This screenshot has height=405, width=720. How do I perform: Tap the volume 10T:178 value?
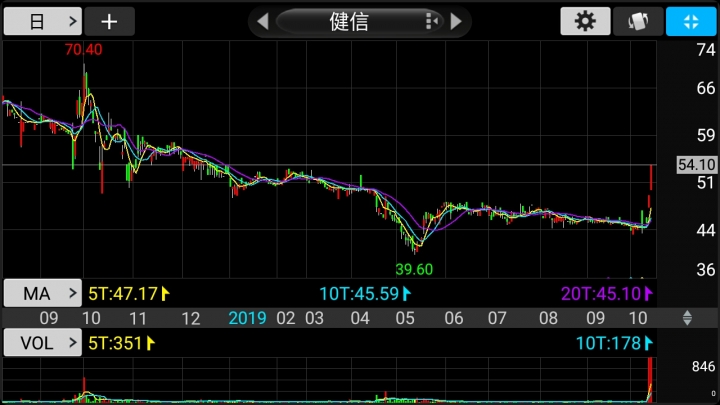pos(608,343)
